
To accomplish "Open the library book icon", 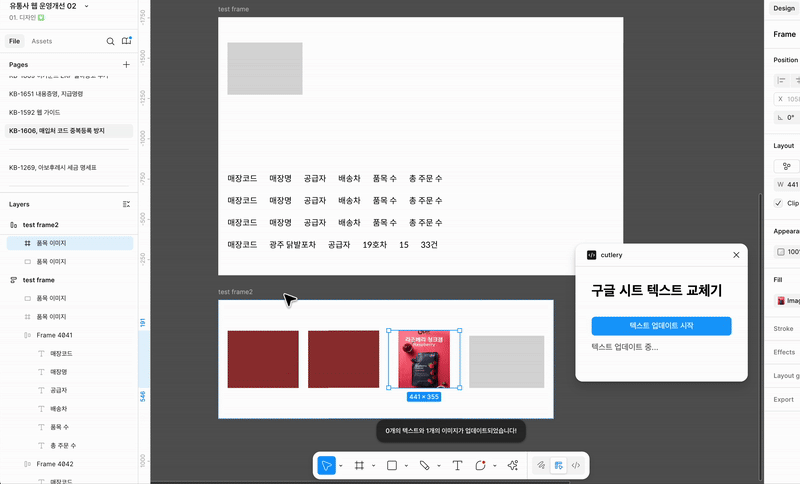I will click(127, 41).
